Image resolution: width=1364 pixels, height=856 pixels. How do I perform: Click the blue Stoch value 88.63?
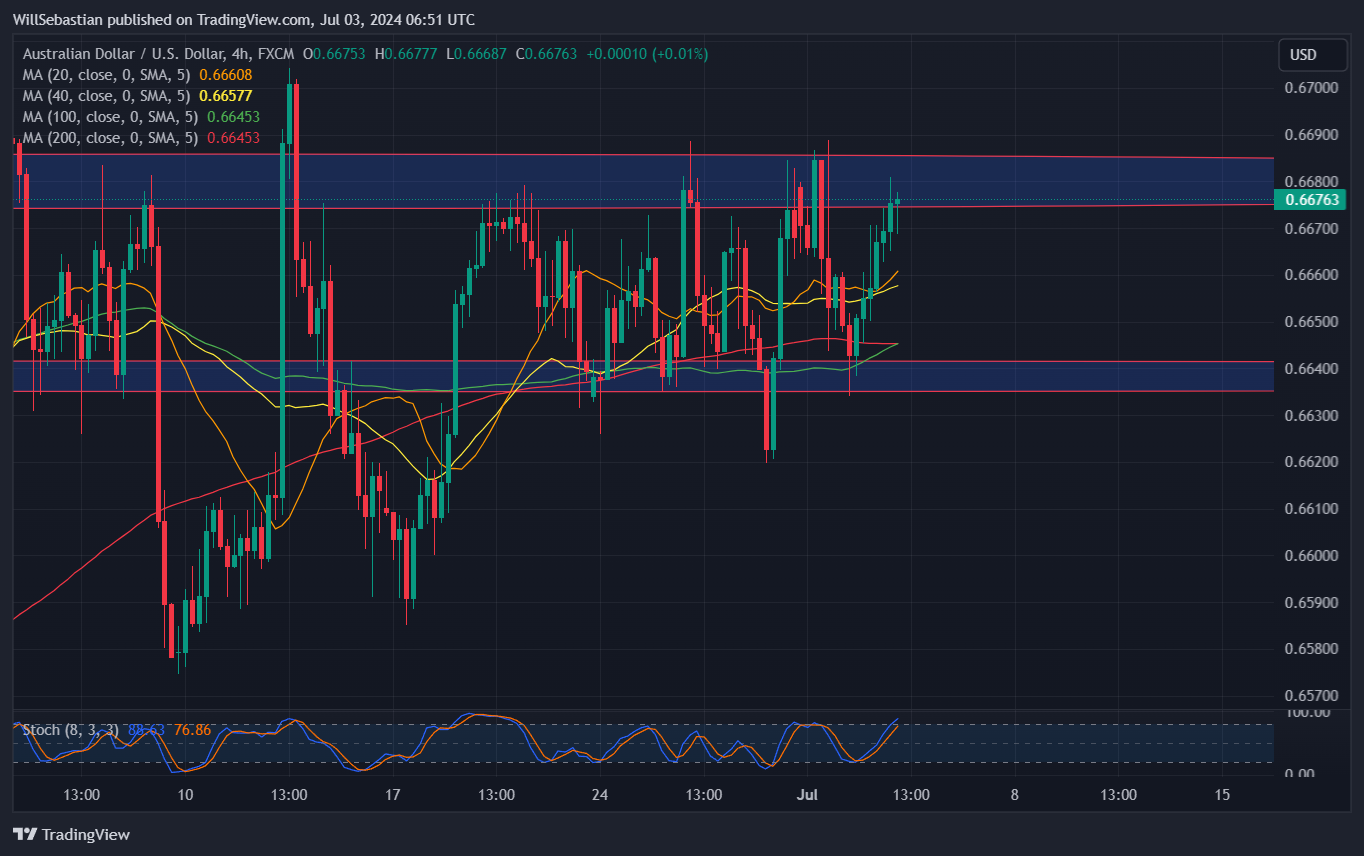pos(148,730)
